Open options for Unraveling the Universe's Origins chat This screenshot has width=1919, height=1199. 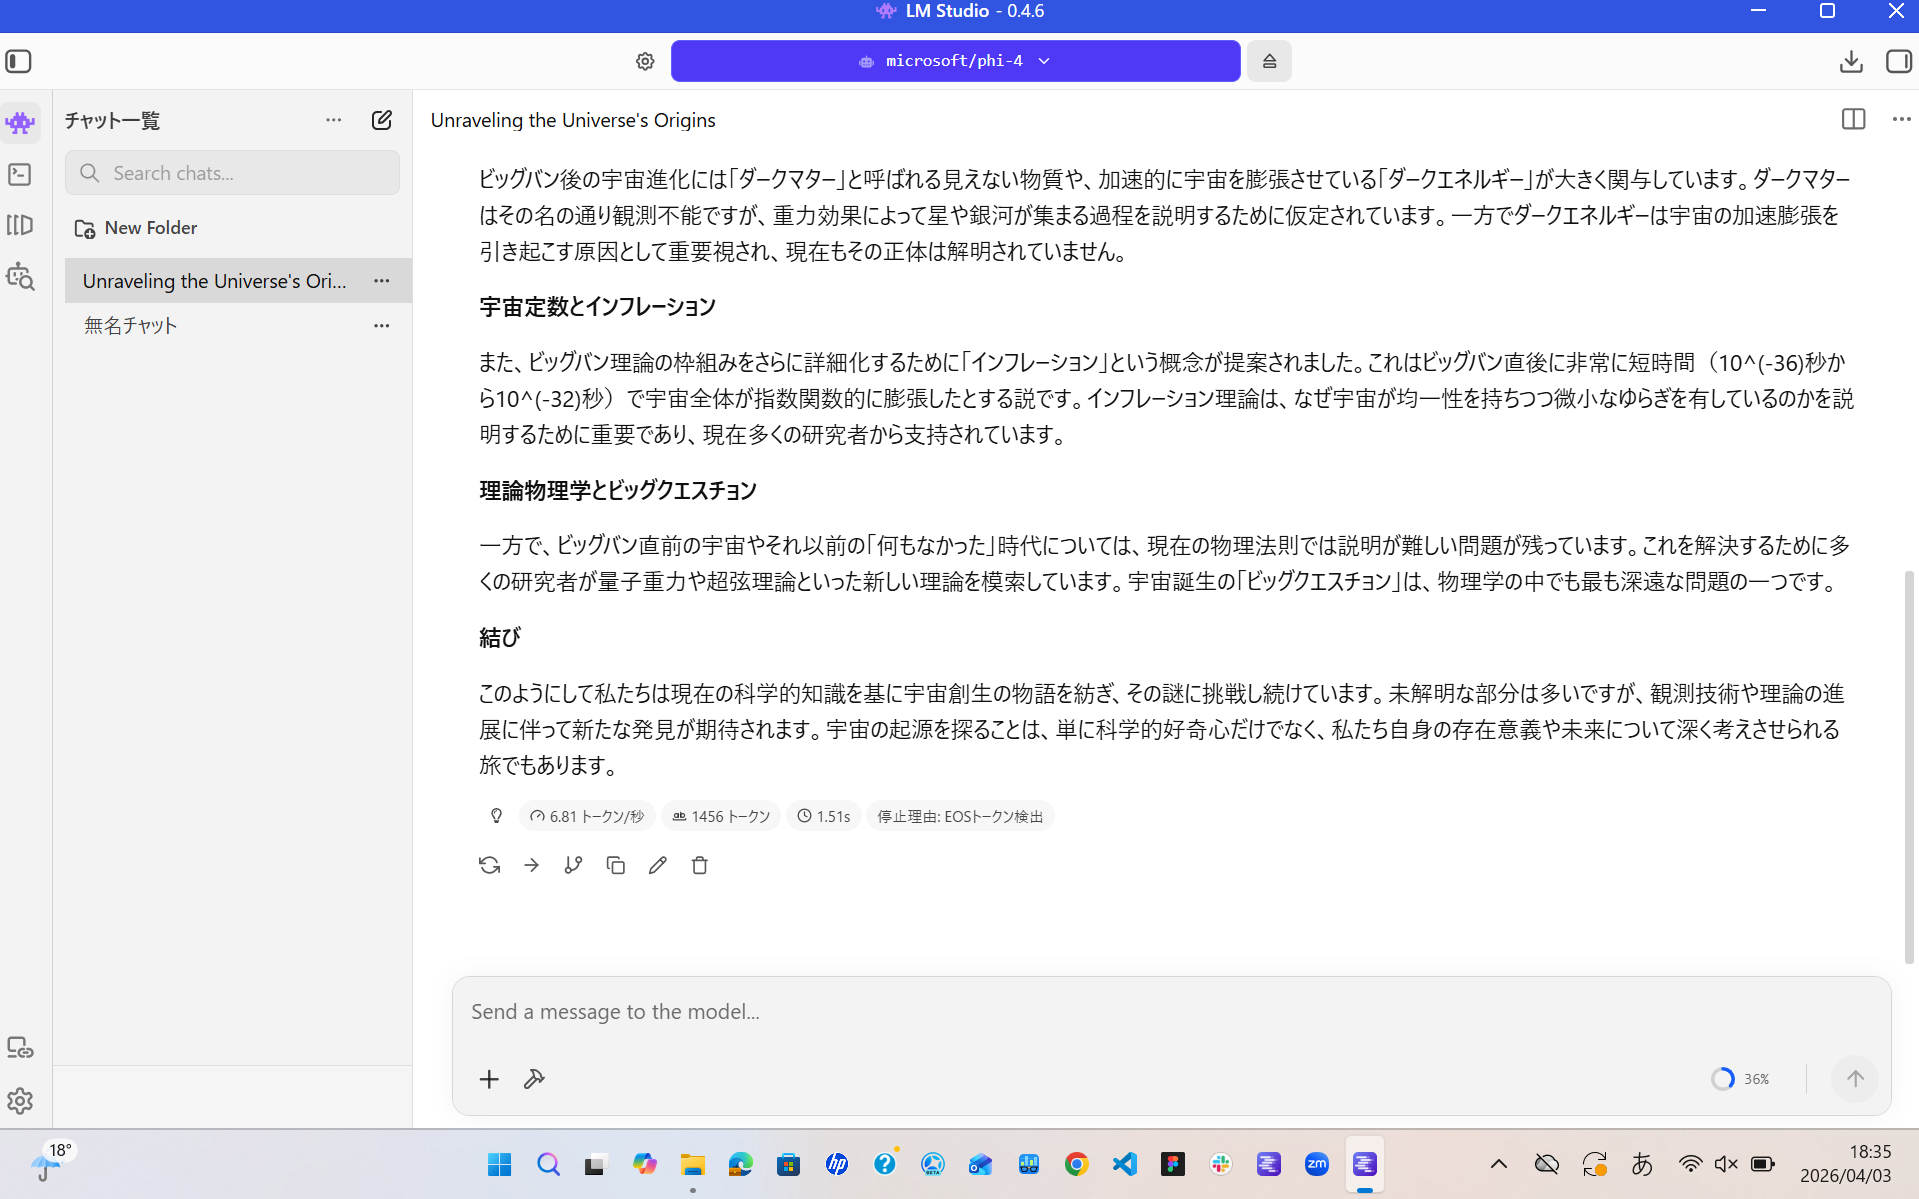point(381,281)
